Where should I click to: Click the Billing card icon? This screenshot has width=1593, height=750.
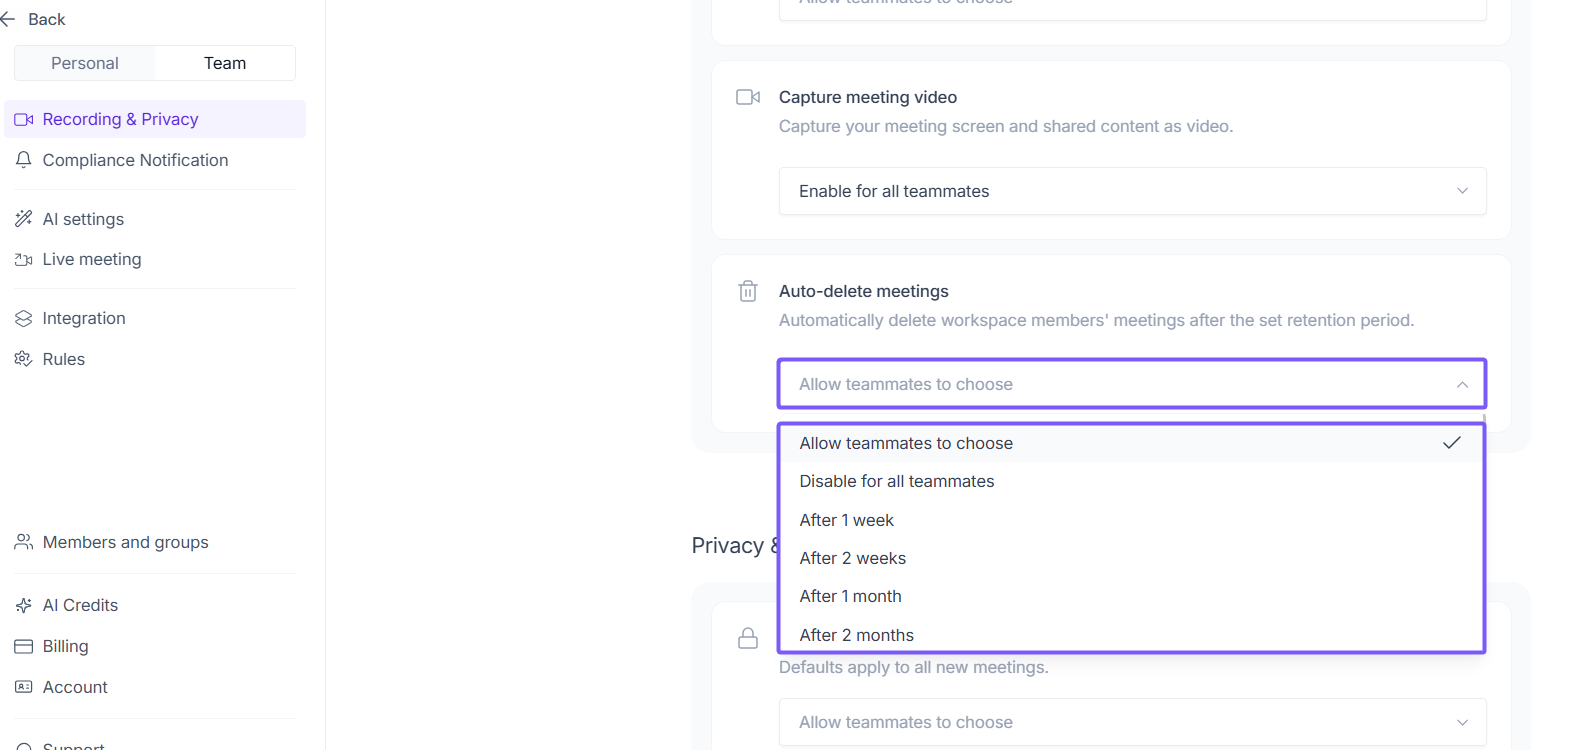[x=24, y=647]
